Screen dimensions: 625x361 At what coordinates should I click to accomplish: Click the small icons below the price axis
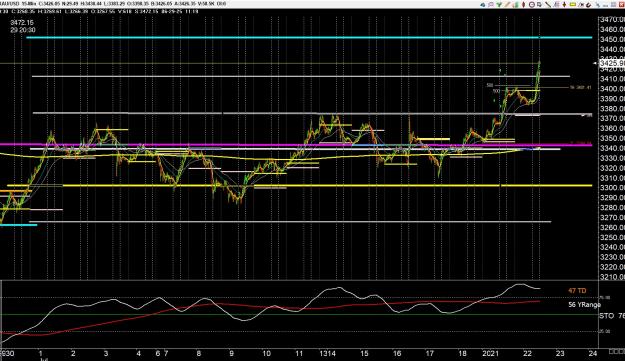[617, 351]
